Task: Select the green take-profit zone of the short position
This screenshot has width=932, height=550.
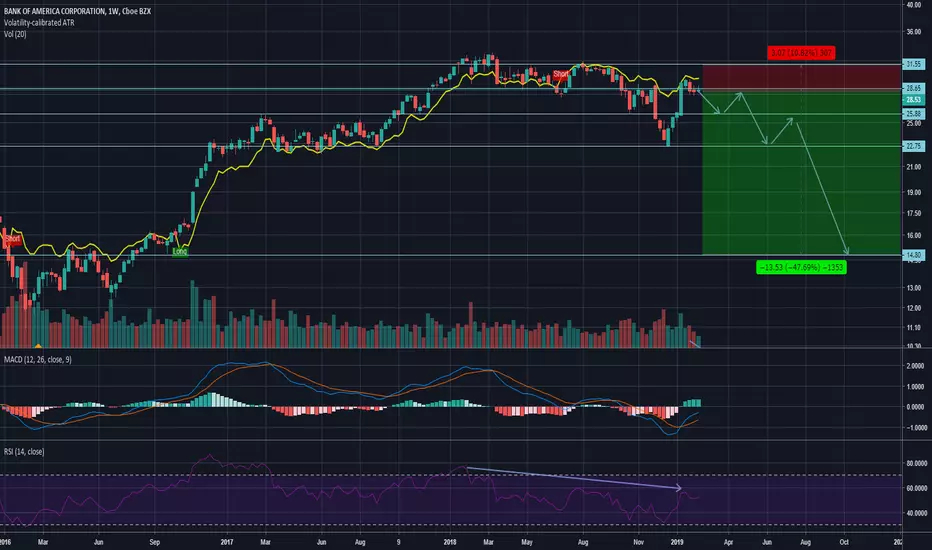Action: click(x=801, y=172)
